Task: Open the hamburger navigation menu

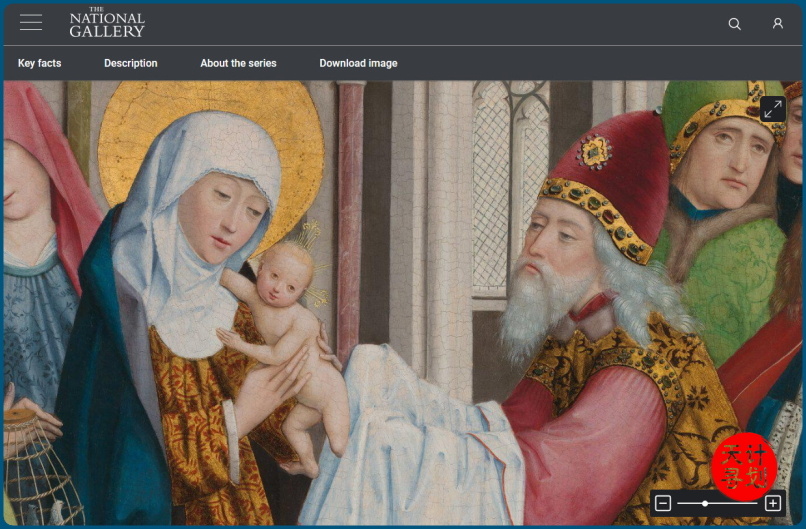Action: point(31,22)
